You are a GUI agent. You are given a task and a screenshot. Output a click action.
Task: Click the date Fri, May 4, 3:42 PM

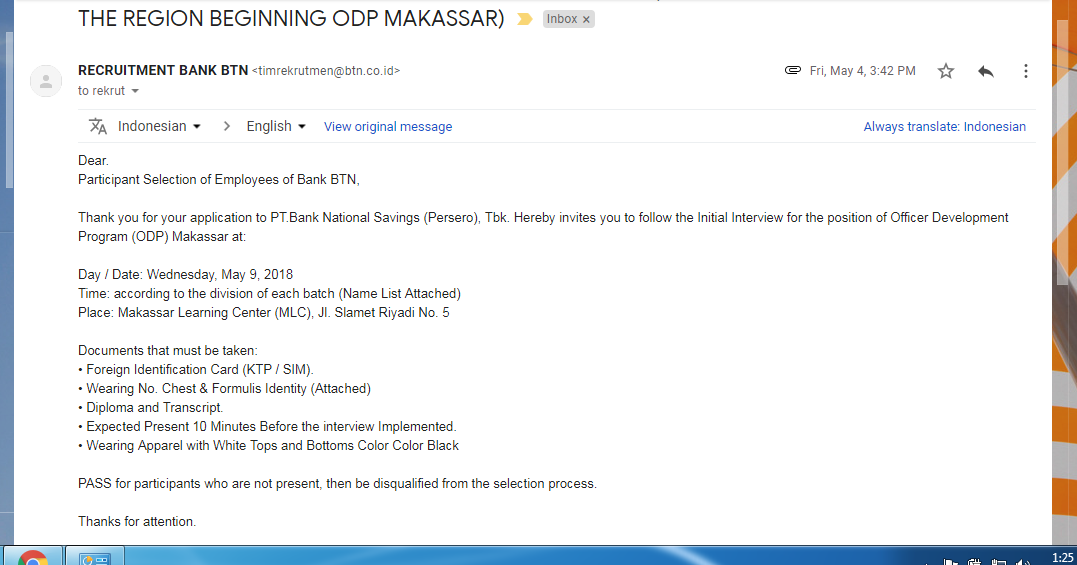point(863,71)
